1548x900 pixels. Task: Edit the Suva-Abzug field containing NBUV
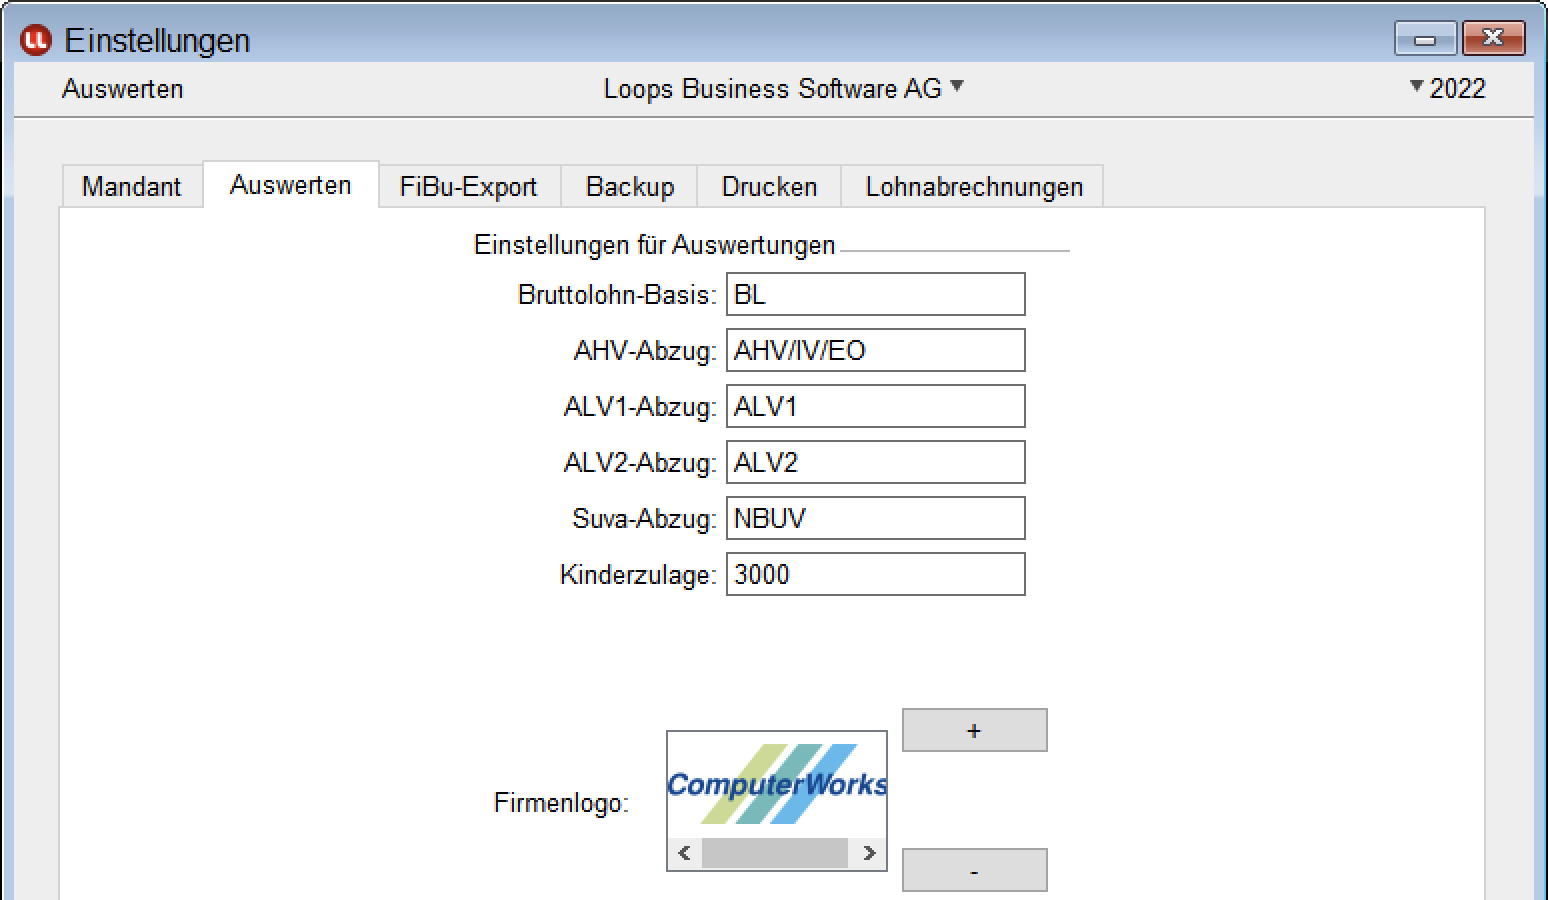[x=875, y=518]
